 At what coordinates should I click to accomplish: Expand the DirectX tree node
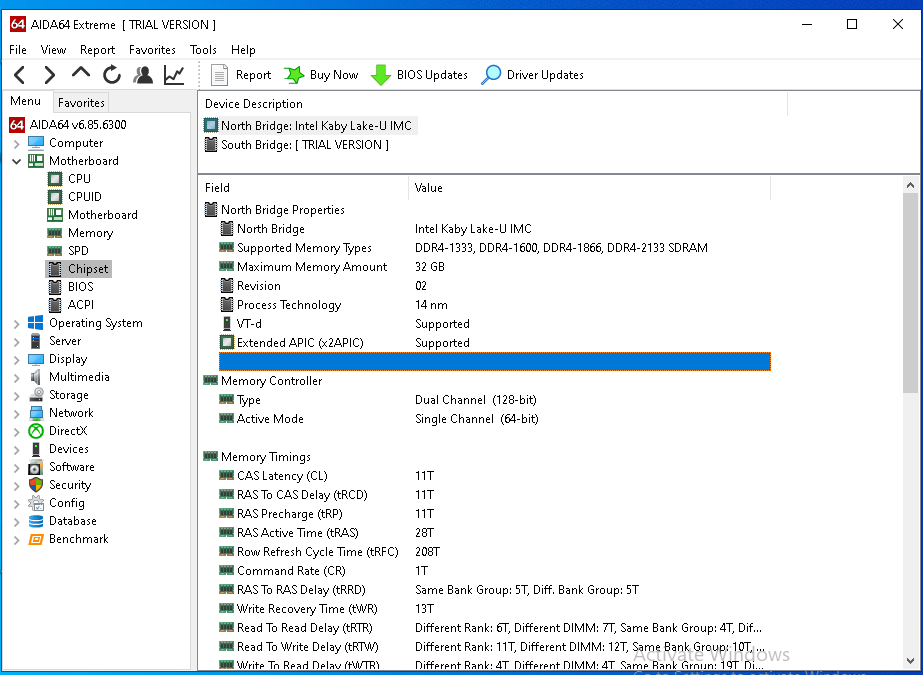16,431
